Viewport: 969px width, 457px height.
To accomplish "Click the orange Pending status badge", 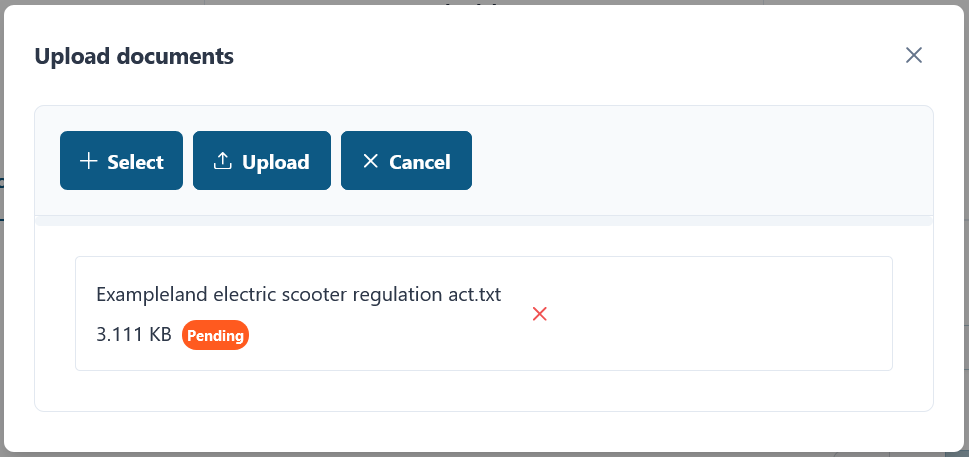I will pyautogui.click(x=215, y=335).
